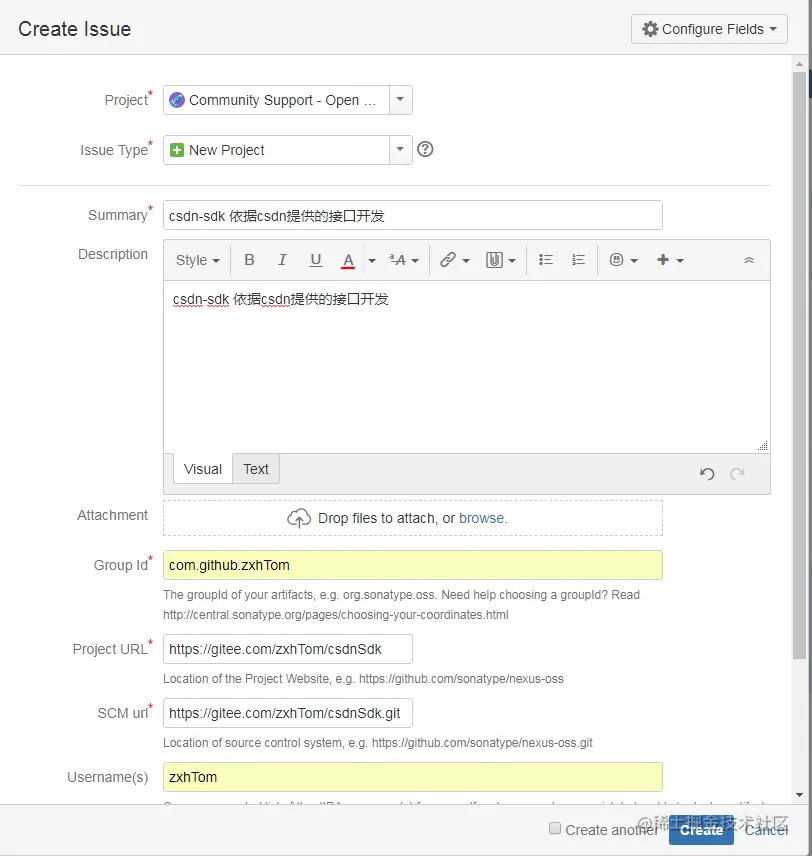Click the New Project issue type field
This screenshot has width=812, height=856.
click(x=288, y=150)
